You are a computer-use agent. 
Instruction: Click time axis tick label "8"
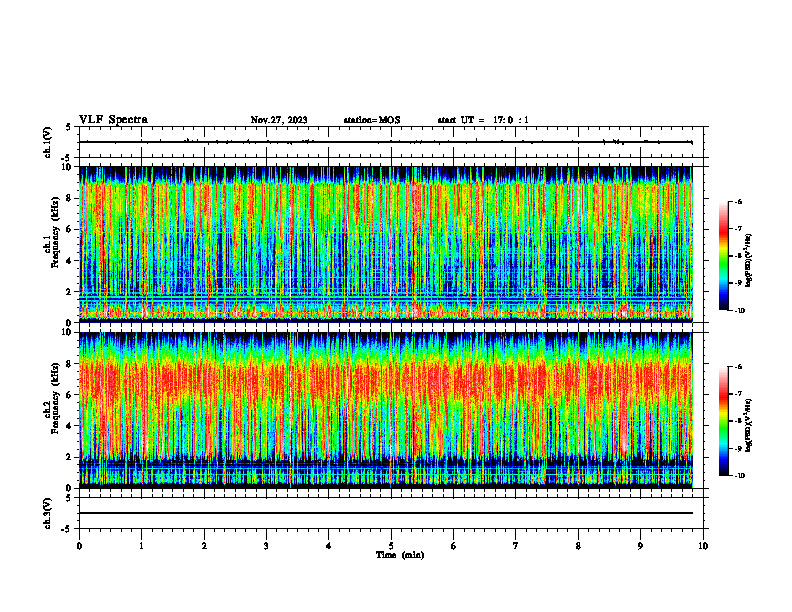click(578, 546)
